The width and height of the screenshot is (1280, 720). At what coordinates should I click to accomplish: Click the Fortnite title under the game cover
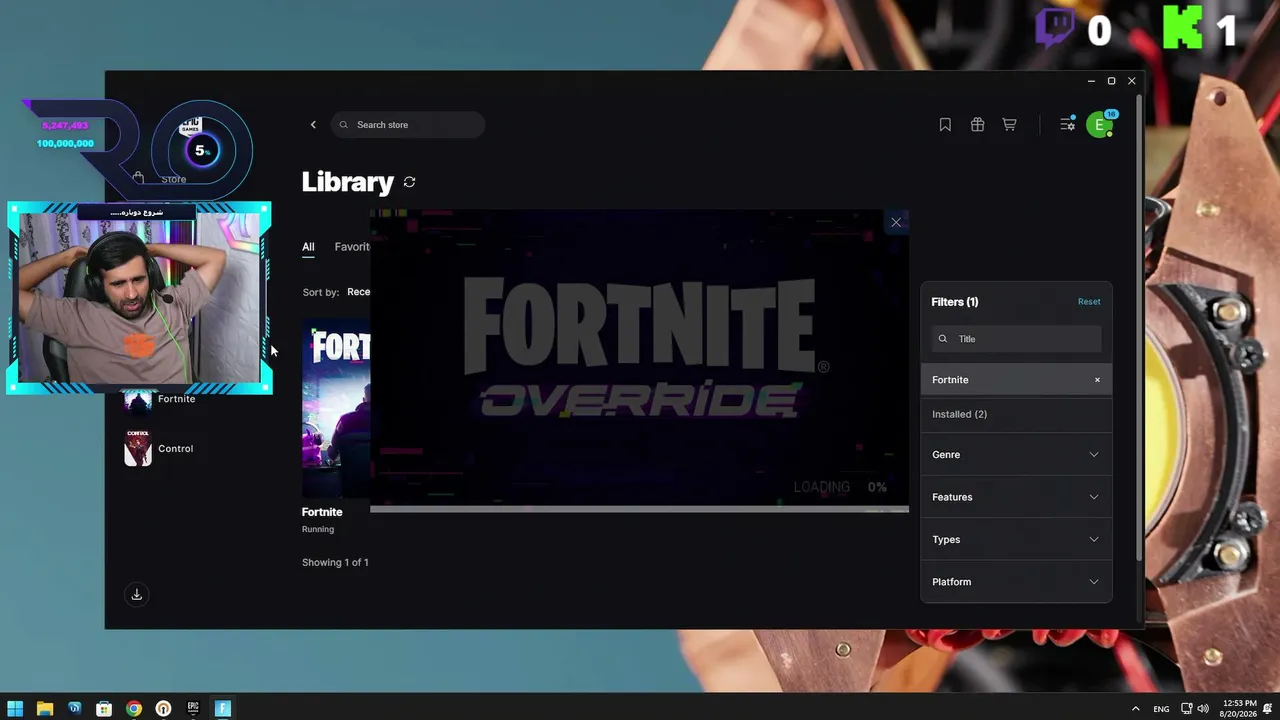point(322,512)
